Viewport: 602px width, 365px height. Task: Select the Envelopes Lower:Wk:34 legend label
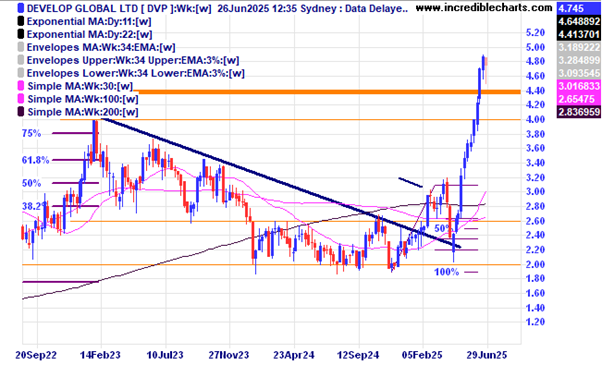(136, 73)
